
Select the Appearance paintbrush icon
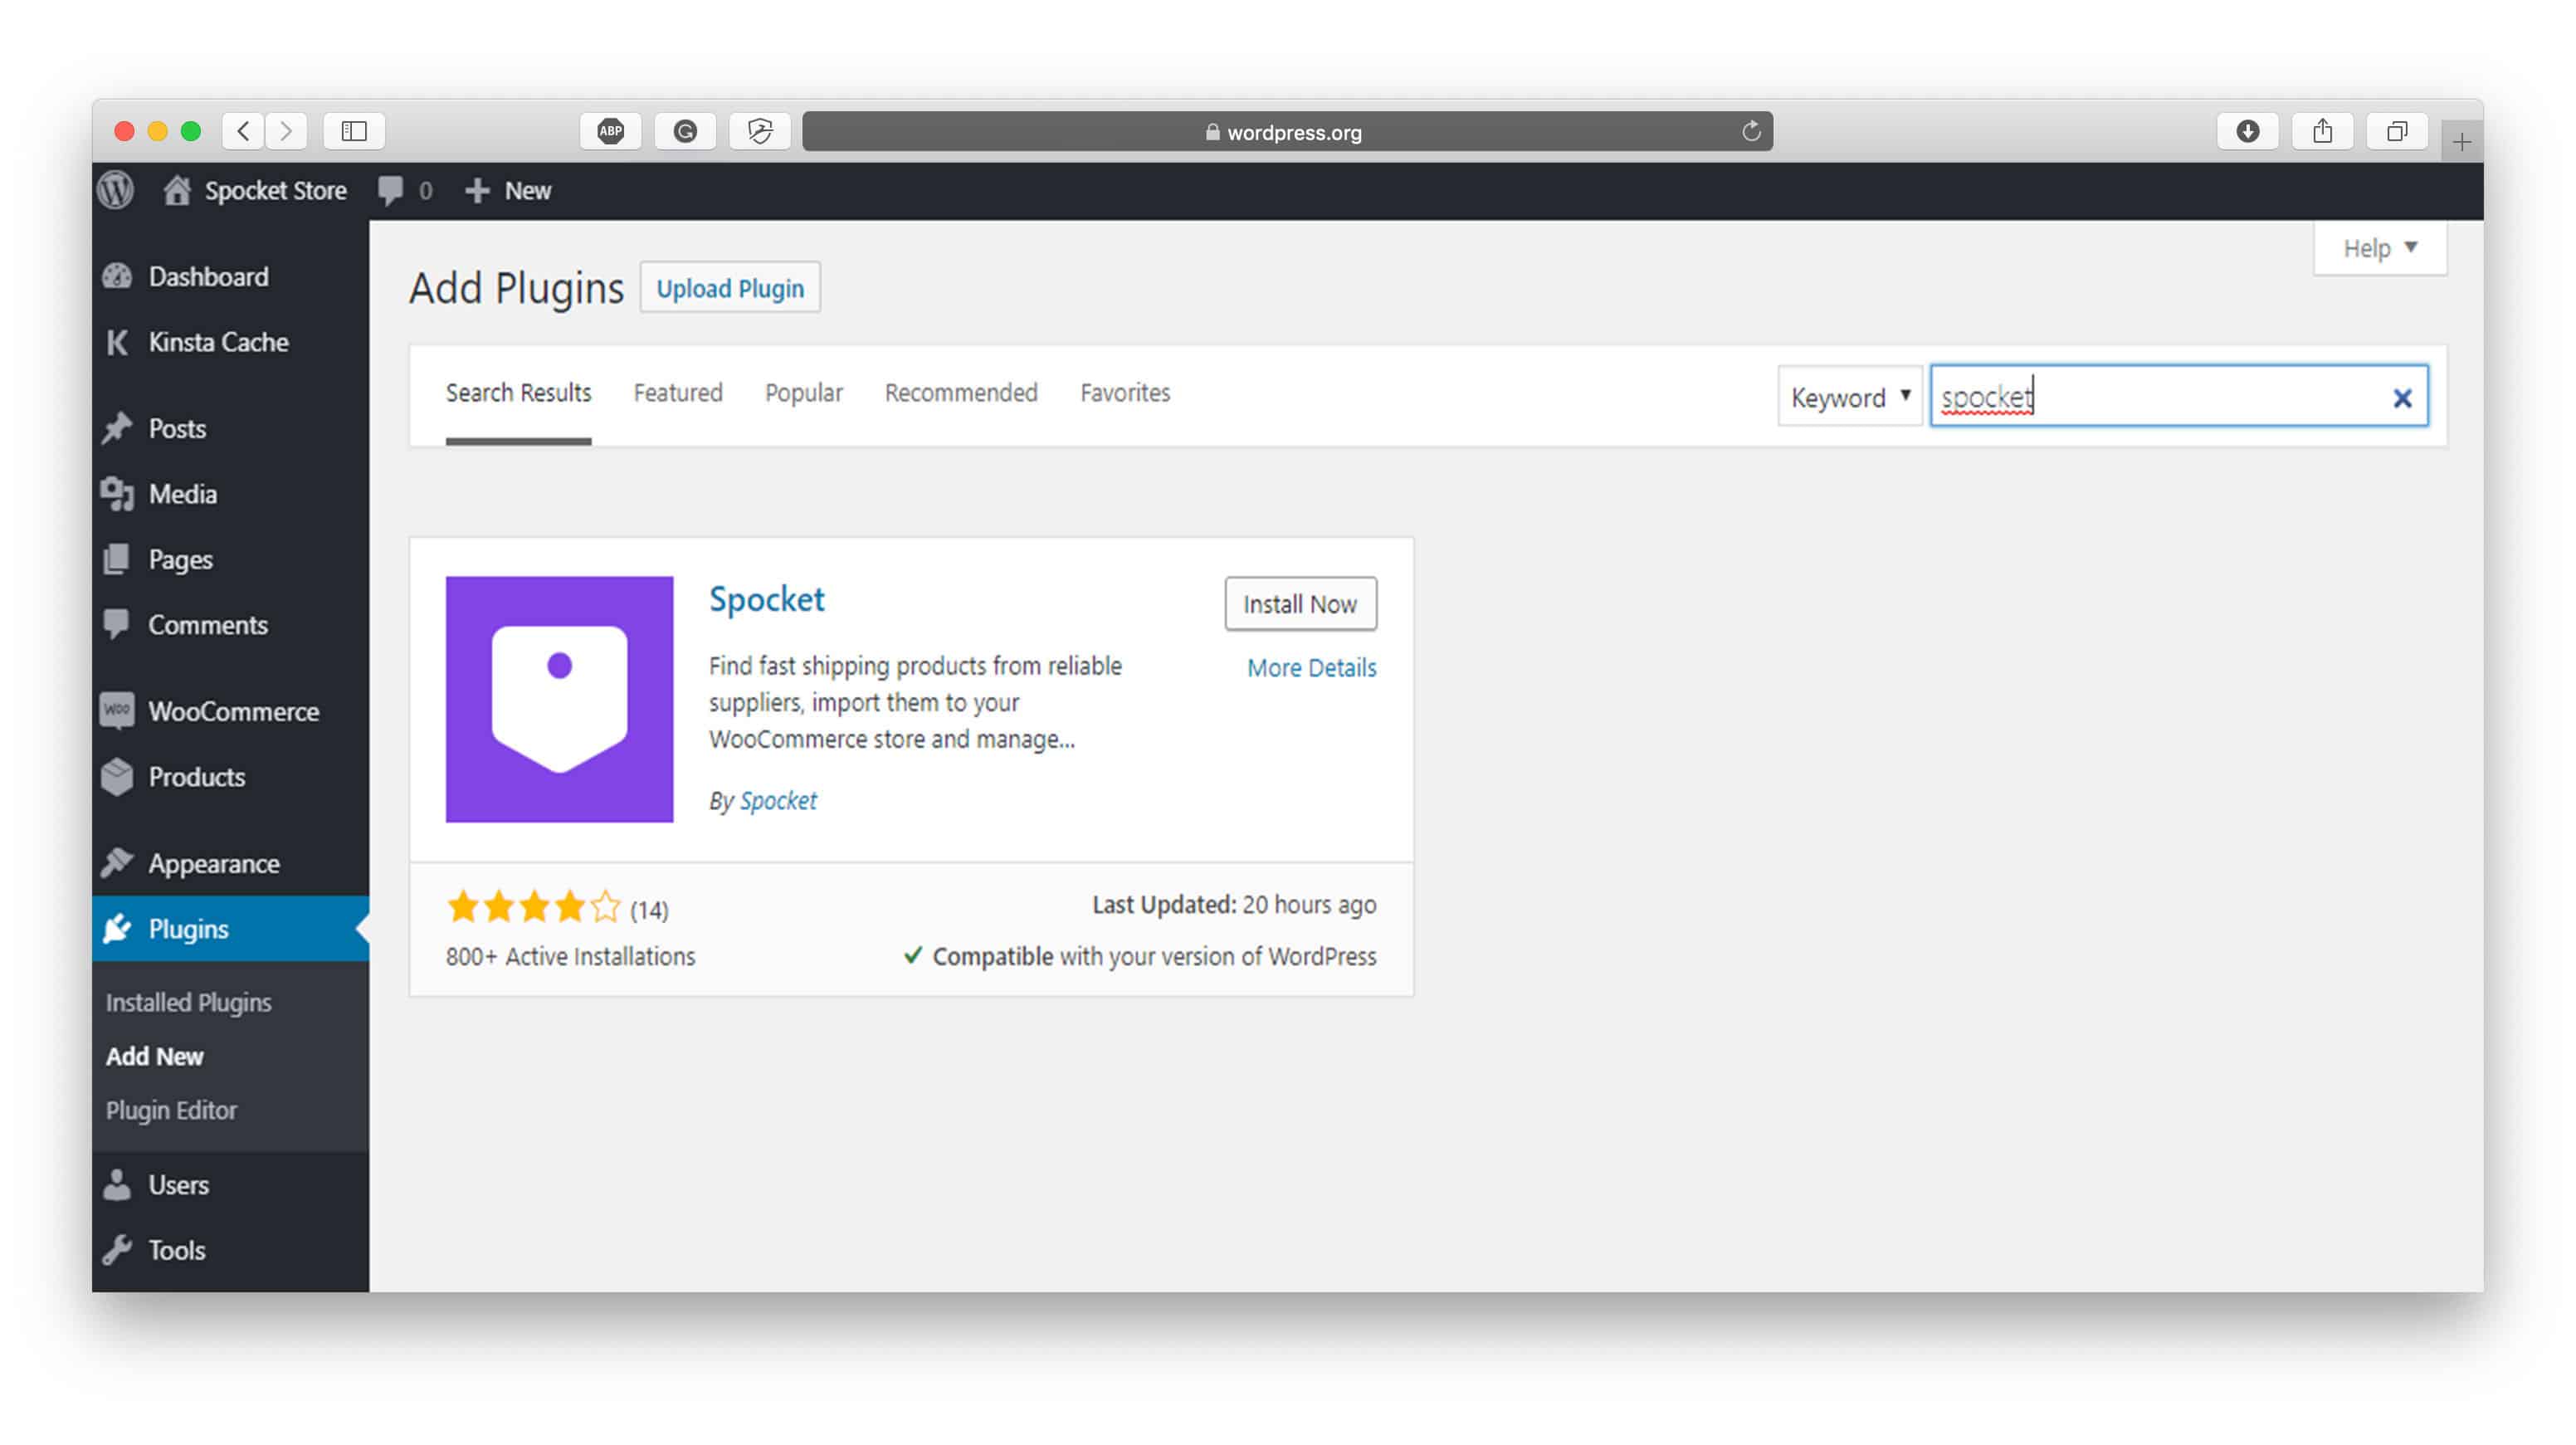116,863
